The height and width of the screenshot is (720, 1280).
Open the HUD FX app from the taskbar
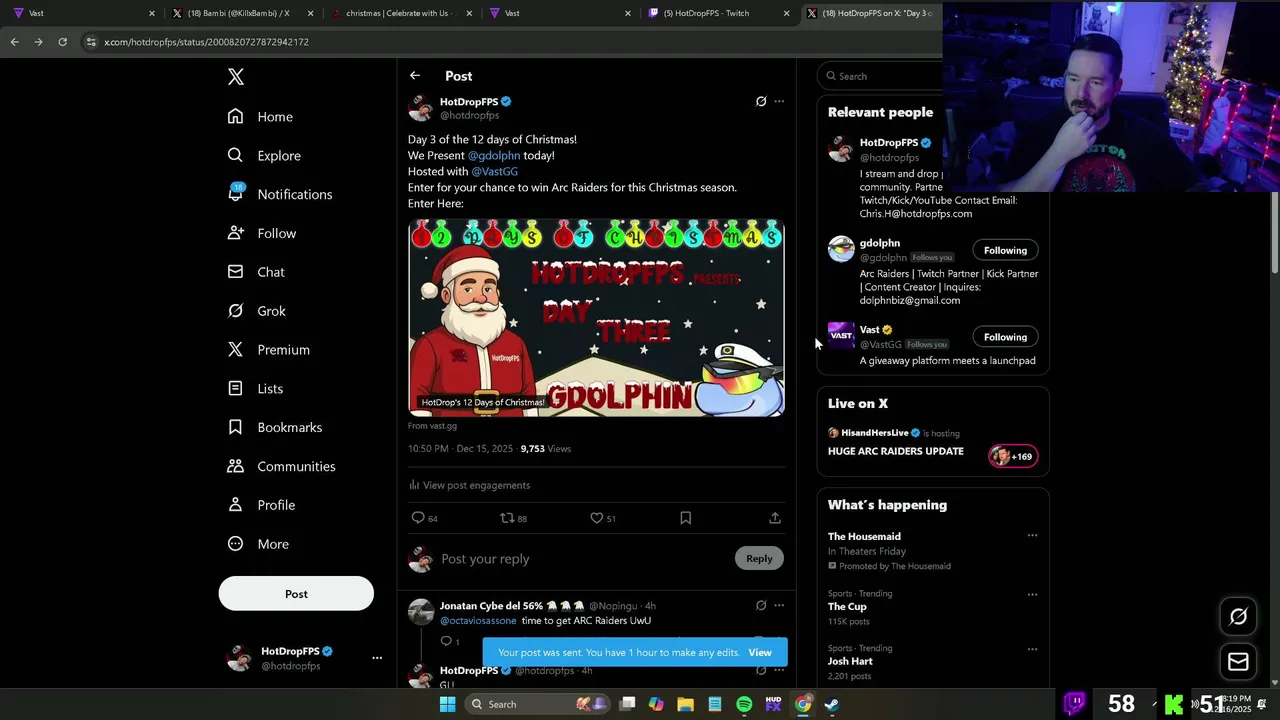(773, 704)
